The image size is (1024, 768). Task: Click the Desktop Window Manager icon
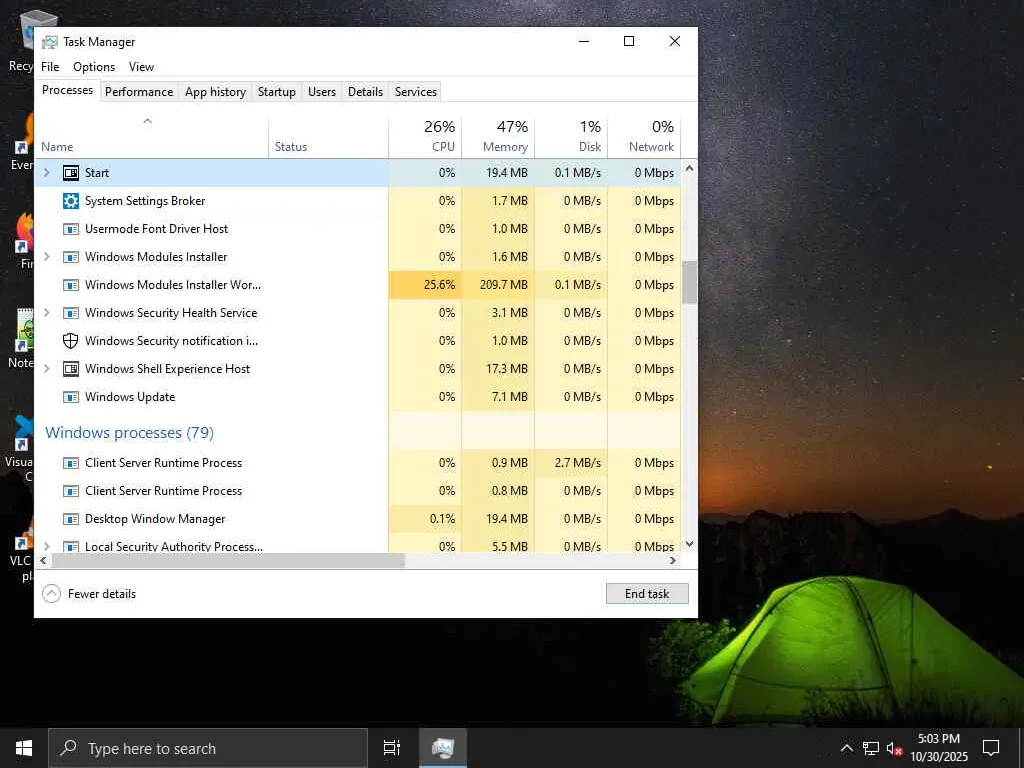(x=71, y=519)
